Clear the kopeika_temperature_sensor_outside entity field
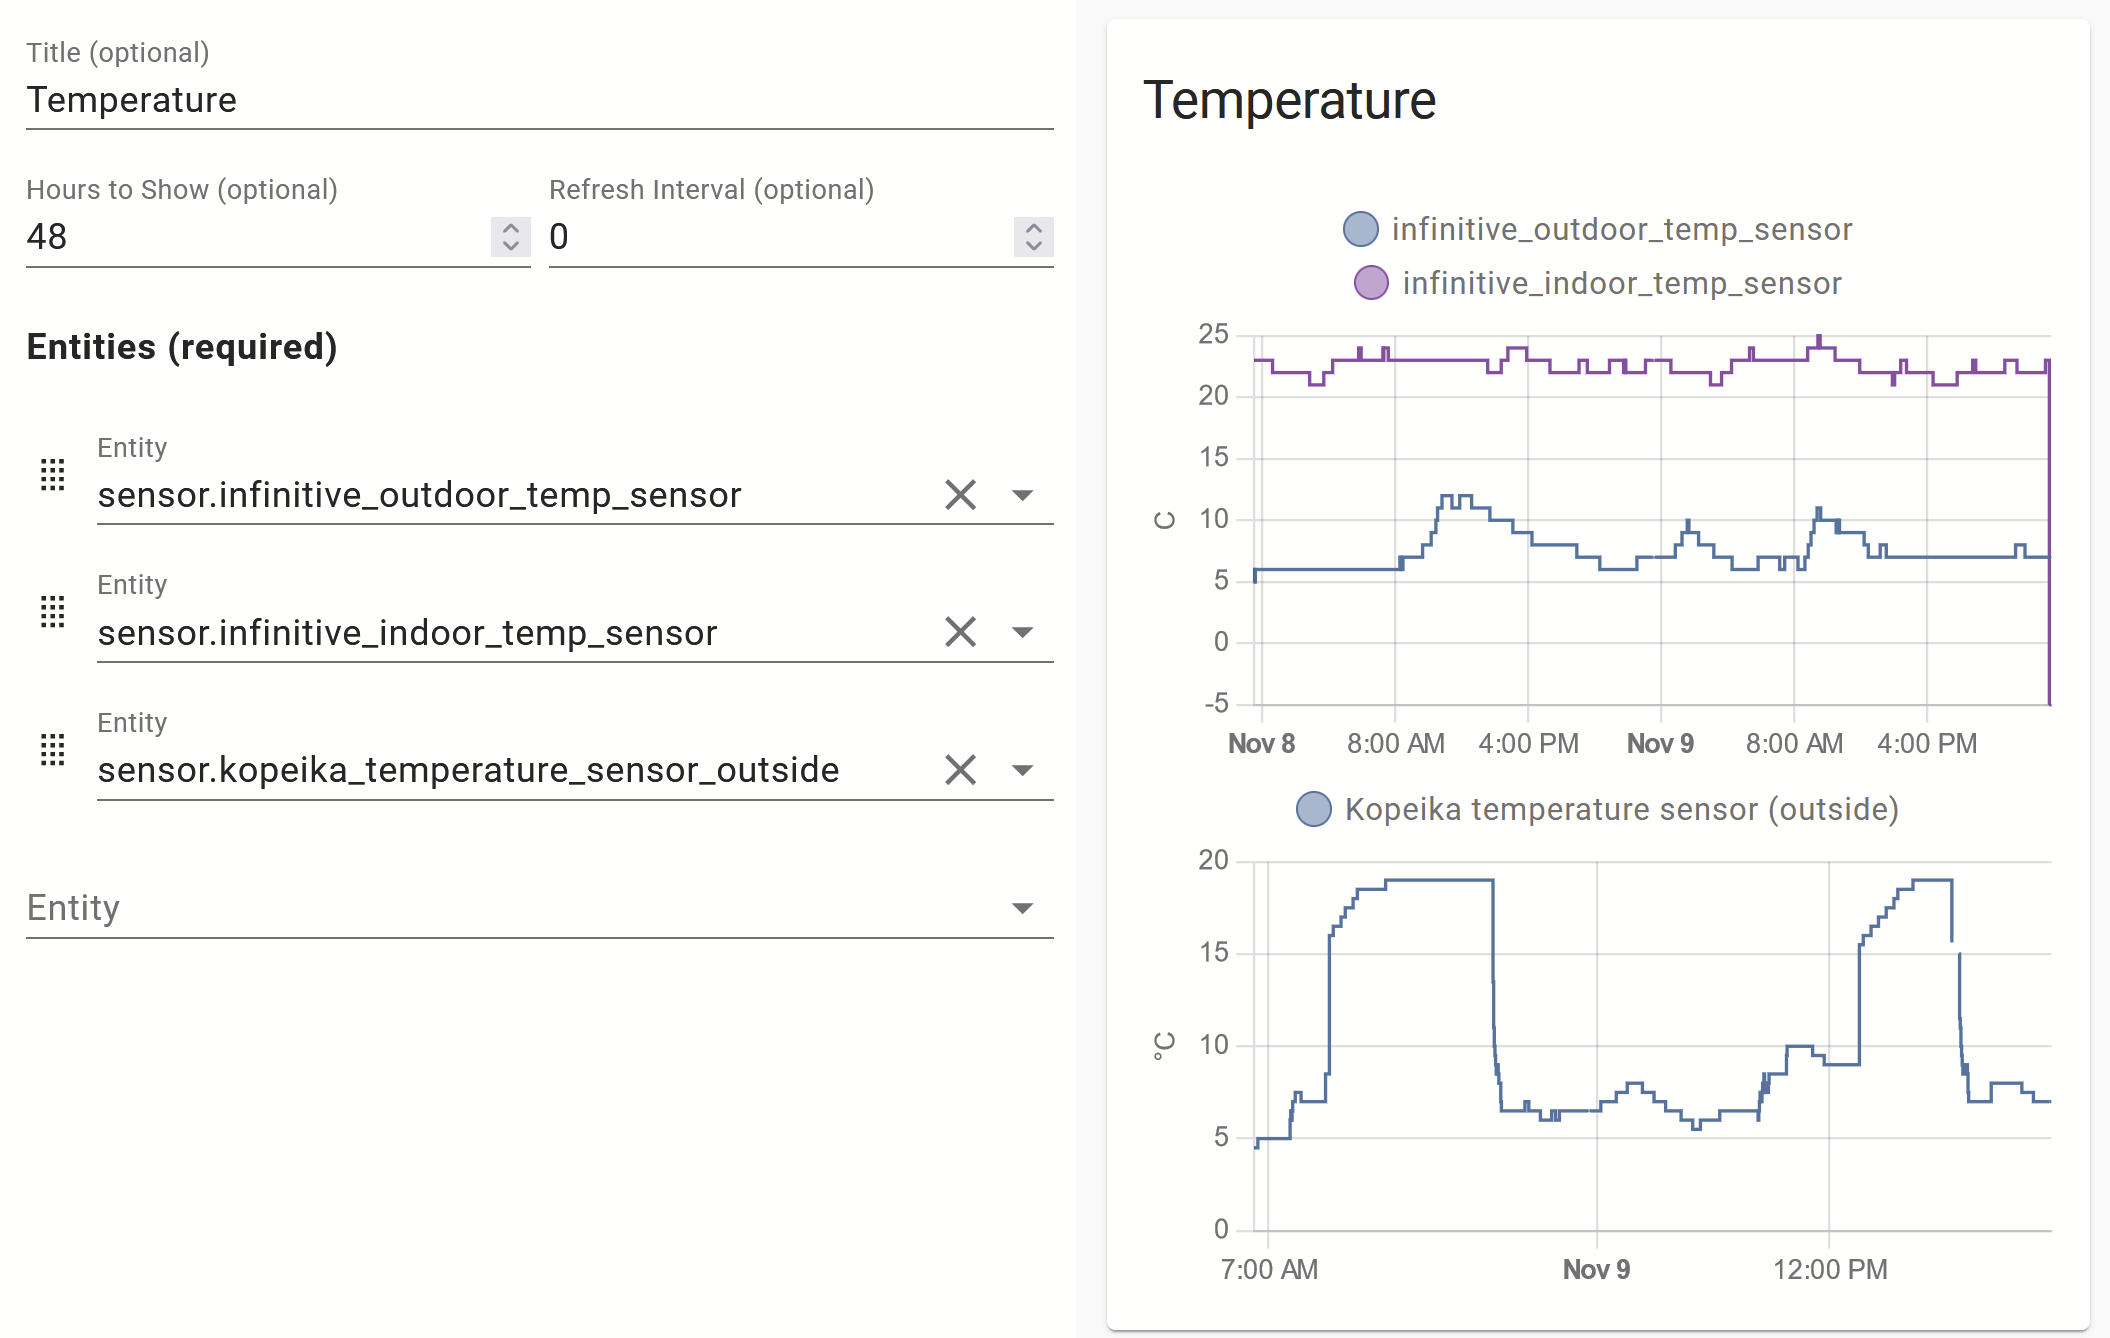 click(960, 770)
